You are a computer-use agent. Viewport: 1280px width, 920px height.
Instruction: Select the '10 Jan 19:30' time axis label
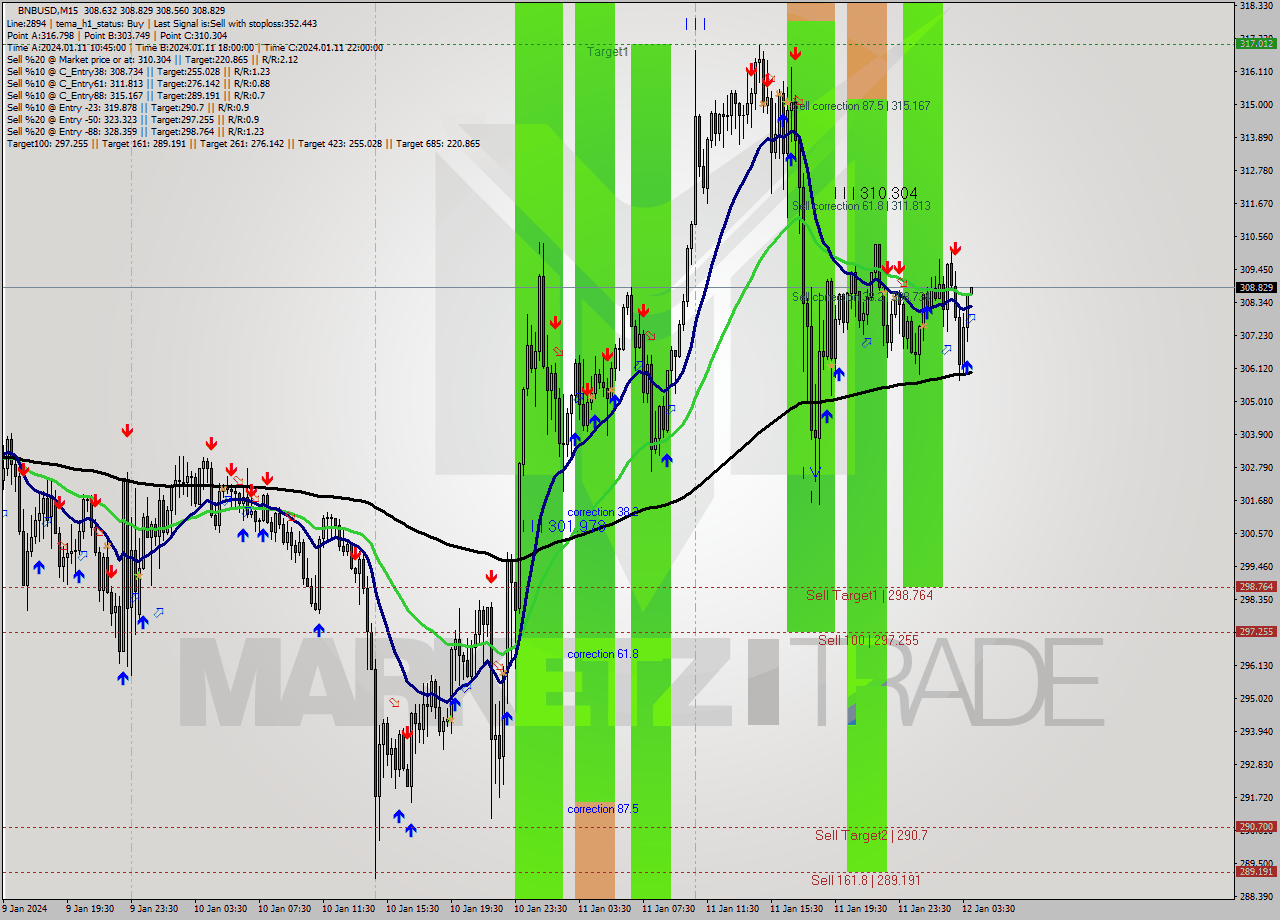(478, 909)
